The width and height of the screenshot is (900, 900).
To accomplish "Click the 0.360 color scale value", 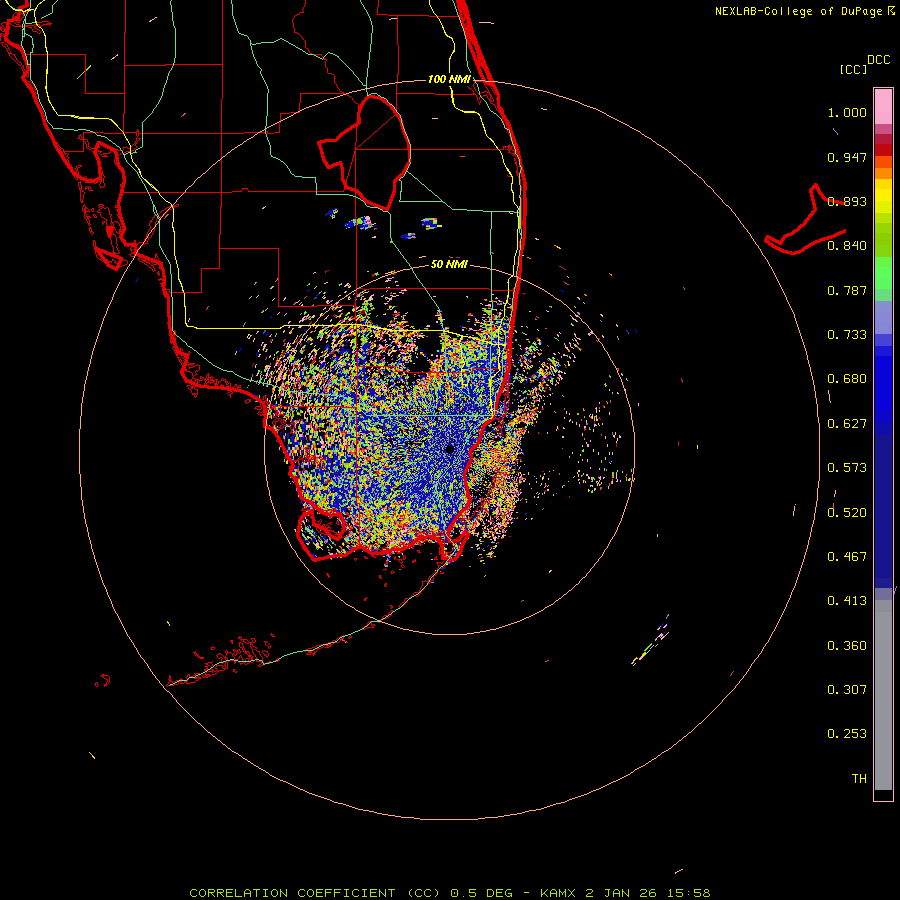I will (x=847, y=646).
